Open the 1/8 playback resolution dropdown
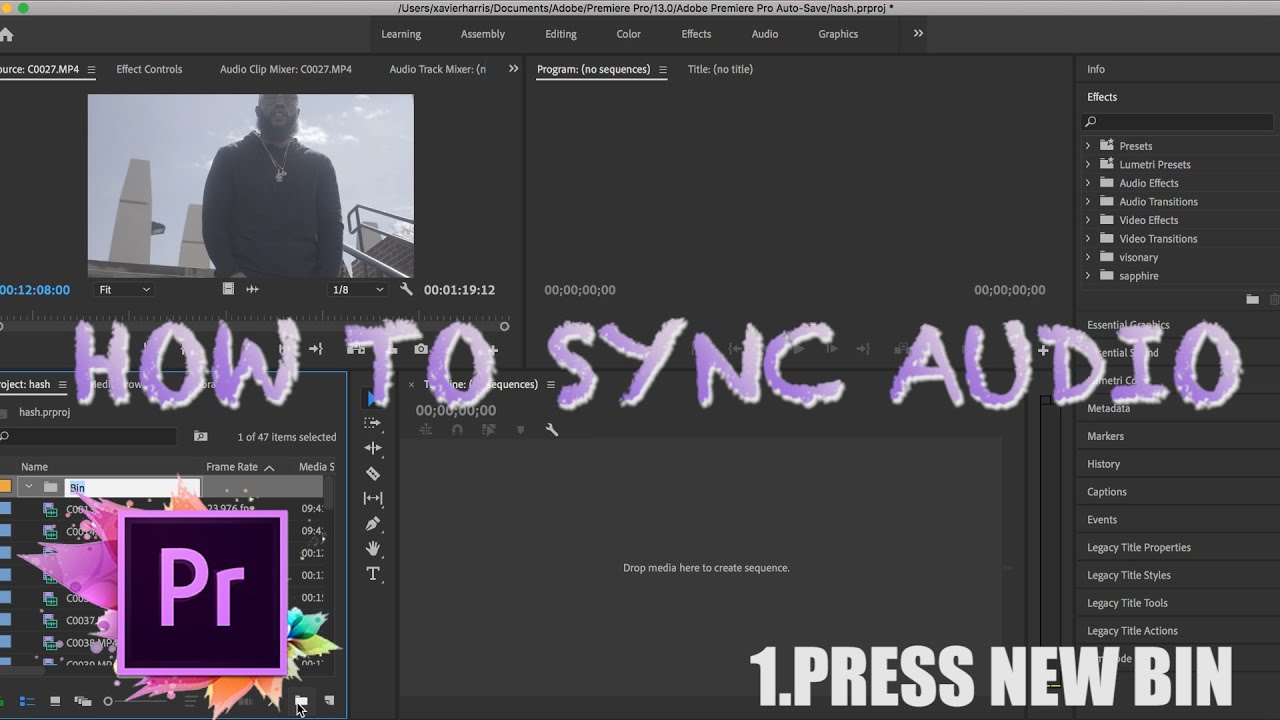1280x720 pixels. click(x=358, y=290)
